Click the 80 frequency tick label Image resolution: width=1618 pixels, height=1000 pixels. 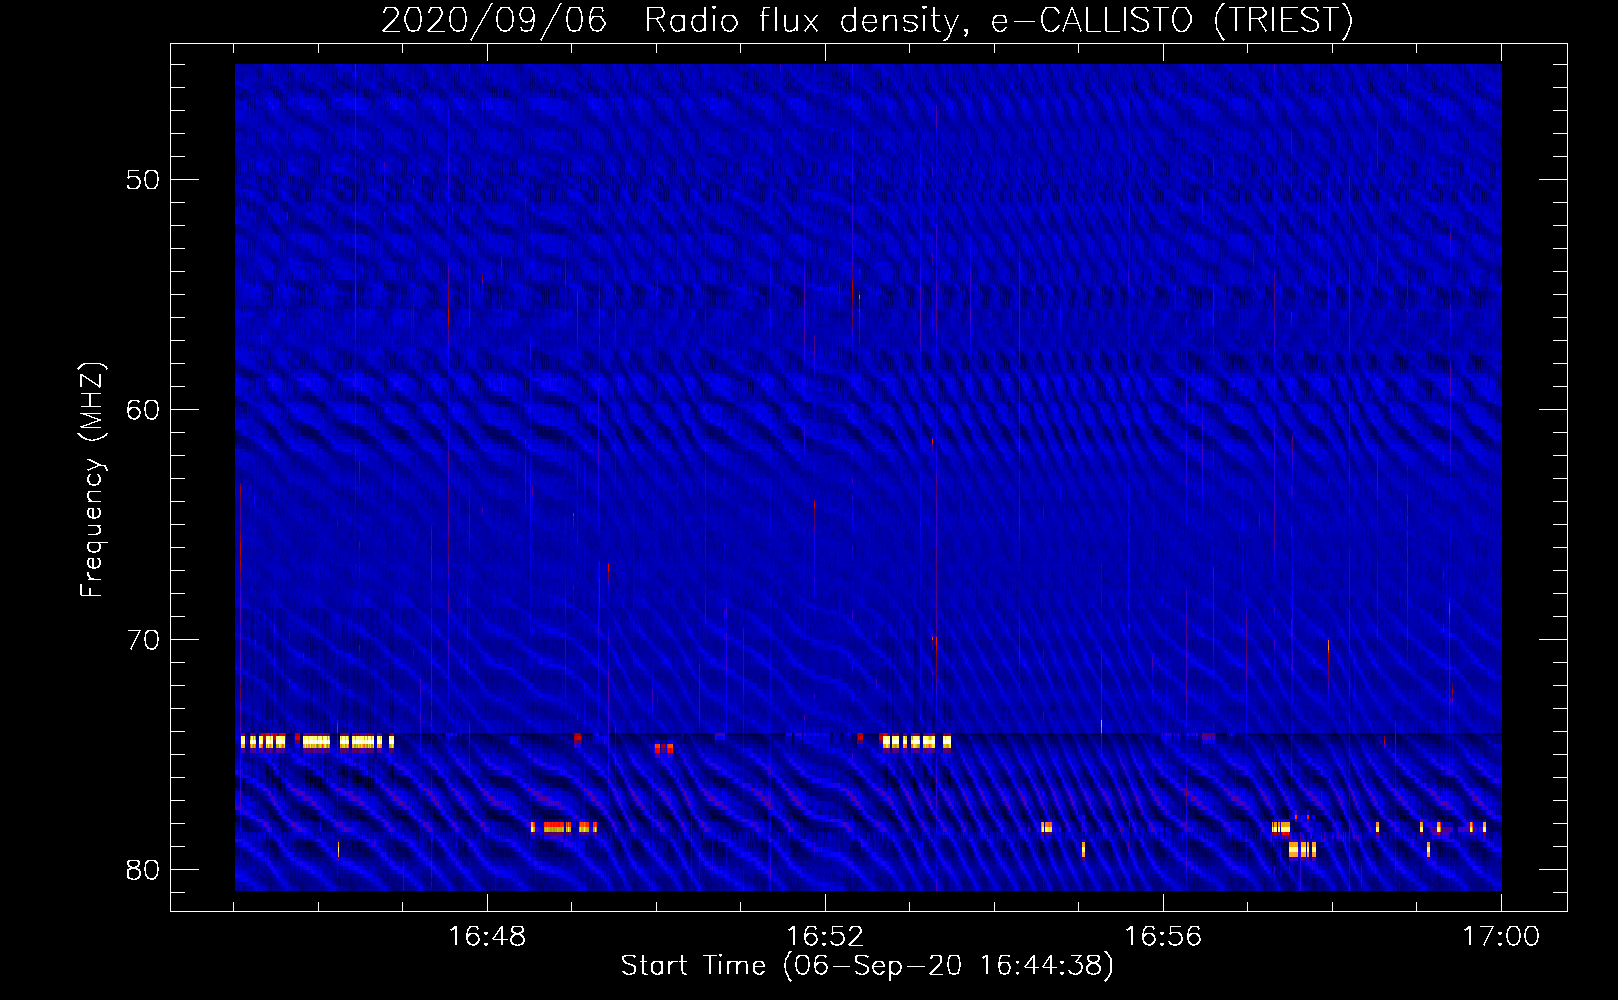pyautogui.click(x=143, y=870)
